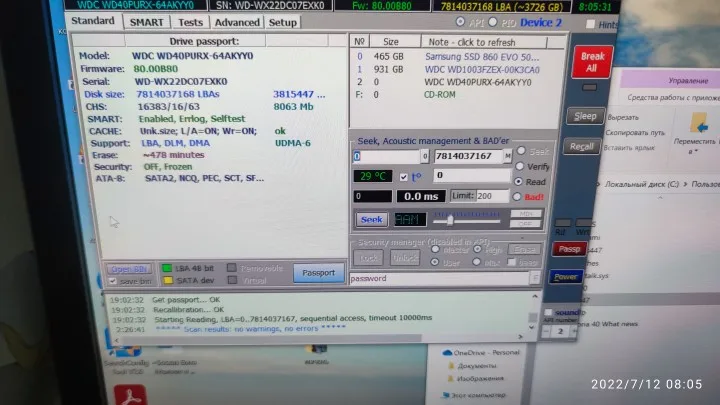Click the Limit value field showing 200
This screenshot has width=720, height=405.
pyautogui.click(x=492, y=196)
